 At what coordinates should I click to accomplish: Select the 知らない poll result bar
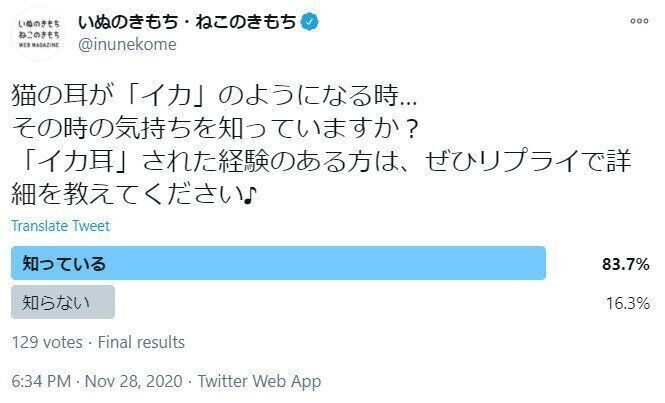coord(63,302)
